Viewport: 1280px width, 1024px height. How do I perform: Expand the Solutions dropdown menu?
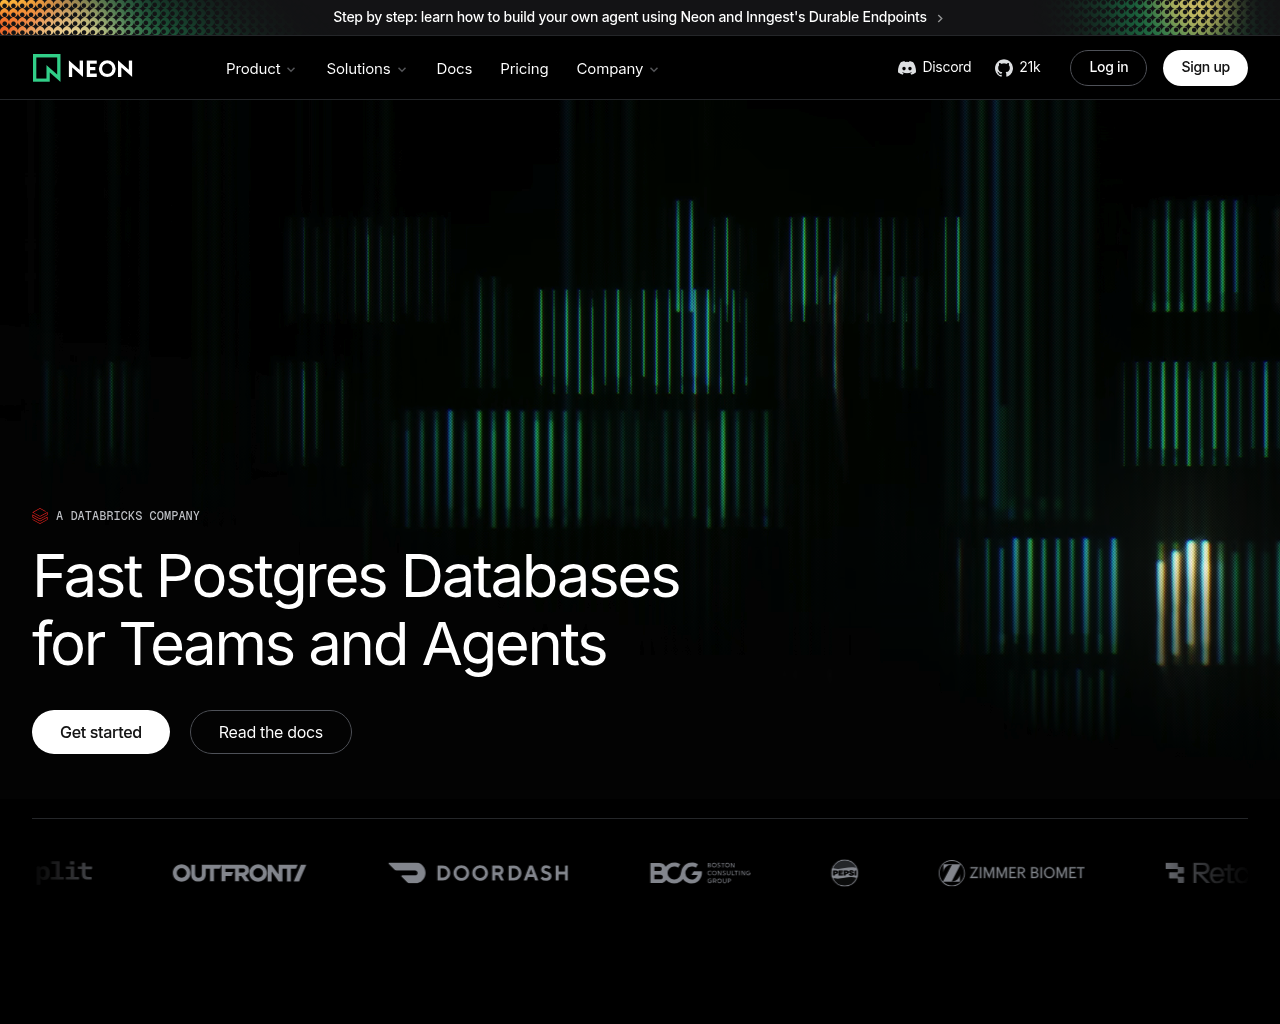(x=366, y=69)
